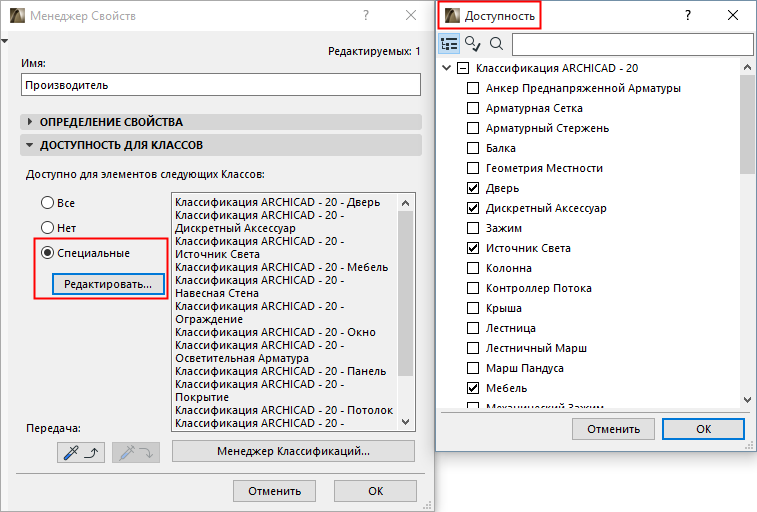Click OK in Менеджер Свойств
Screen dimensions: 757x512
coord(376,491)
